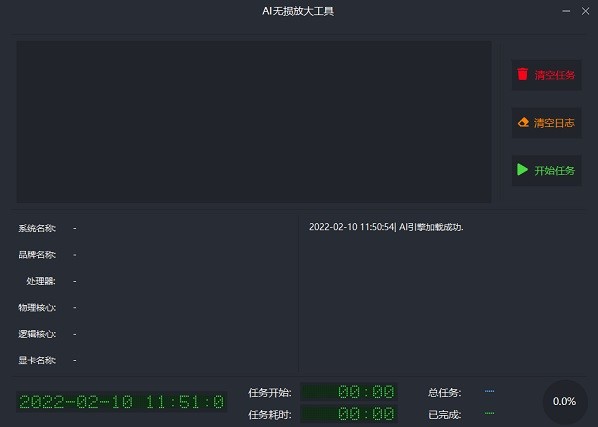Image resolution: width=598 pixels, height=427 pixels.
Task: Click the 处理器 label
Action: (x=41, y=281)
